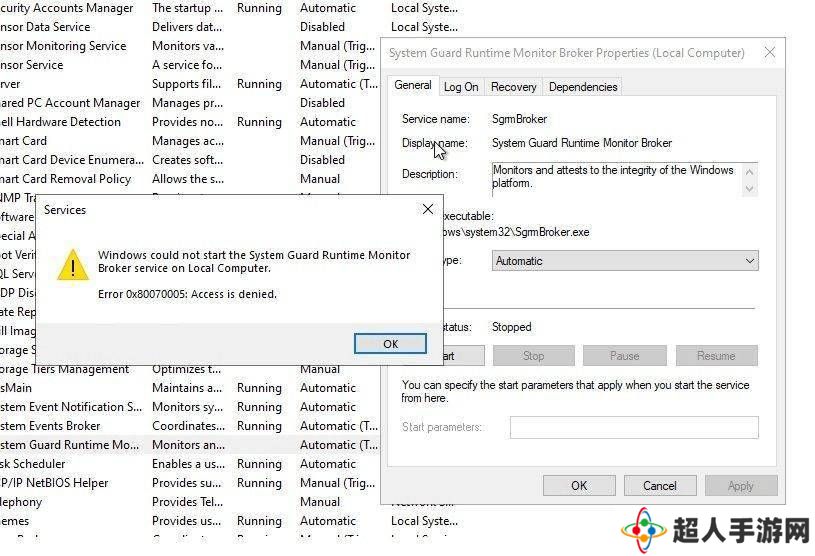
Task: Select the System Event Notification service row
Action: tap(190, 407)
